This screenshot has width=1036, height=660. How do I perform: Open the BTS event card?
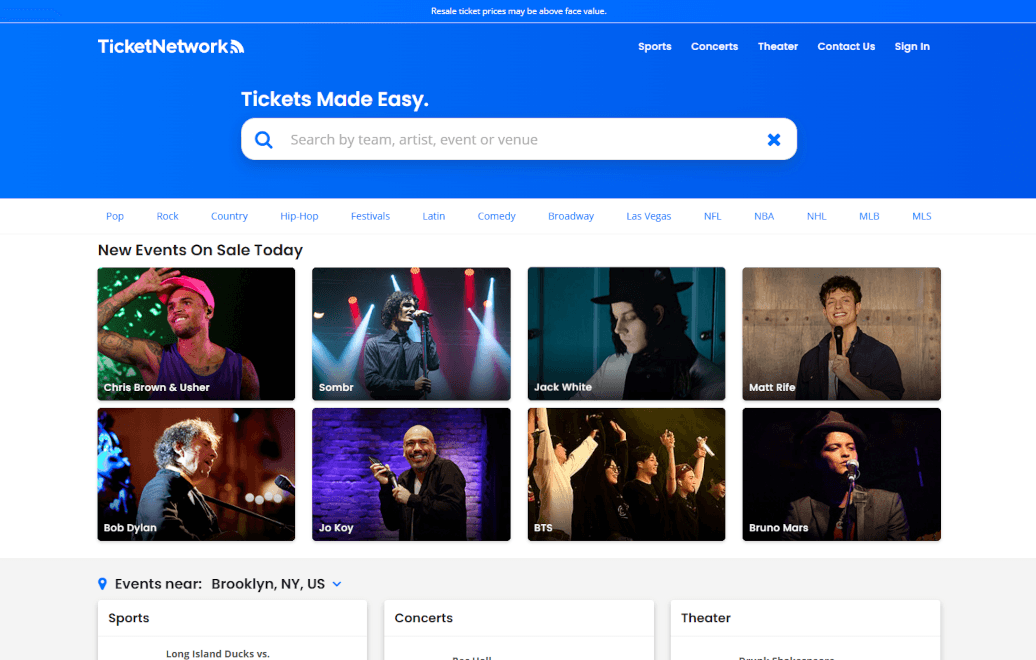(626, 474)
